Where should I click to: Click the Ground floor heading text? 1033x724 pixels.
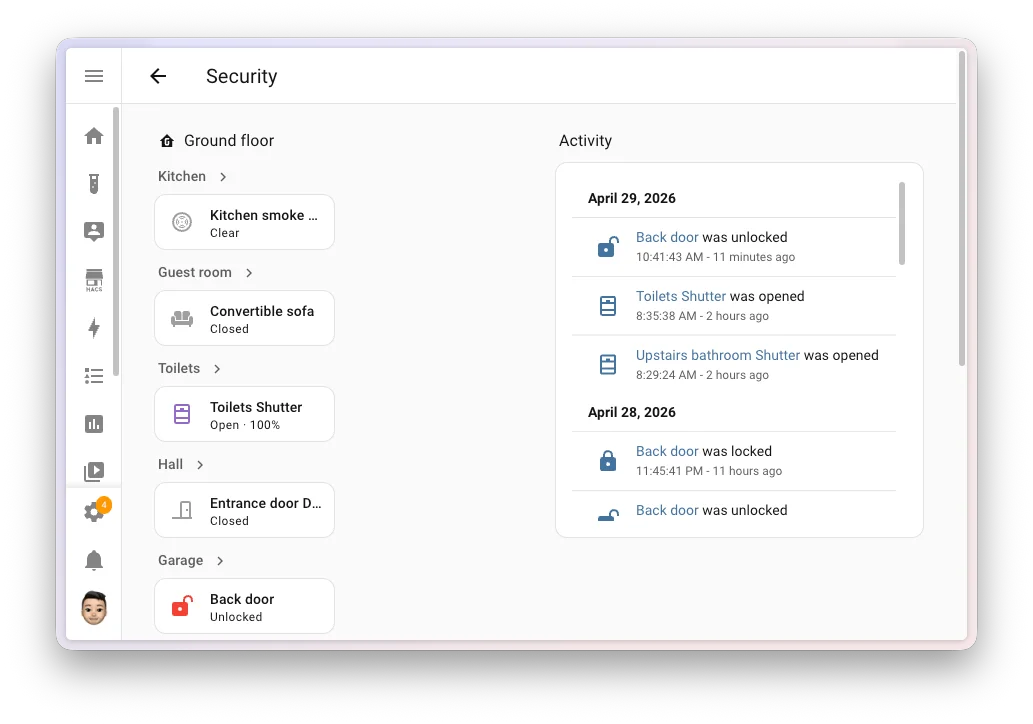pos(229,141)
